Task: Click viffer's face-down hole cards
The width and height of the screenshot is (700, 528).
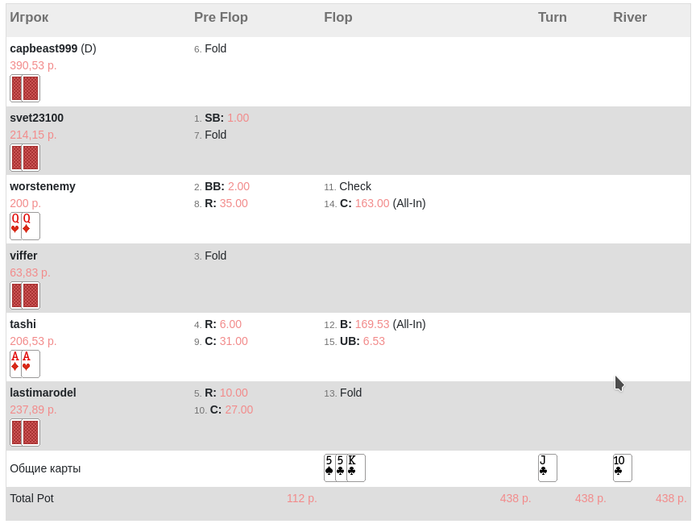Action: (x=25, y=295)
